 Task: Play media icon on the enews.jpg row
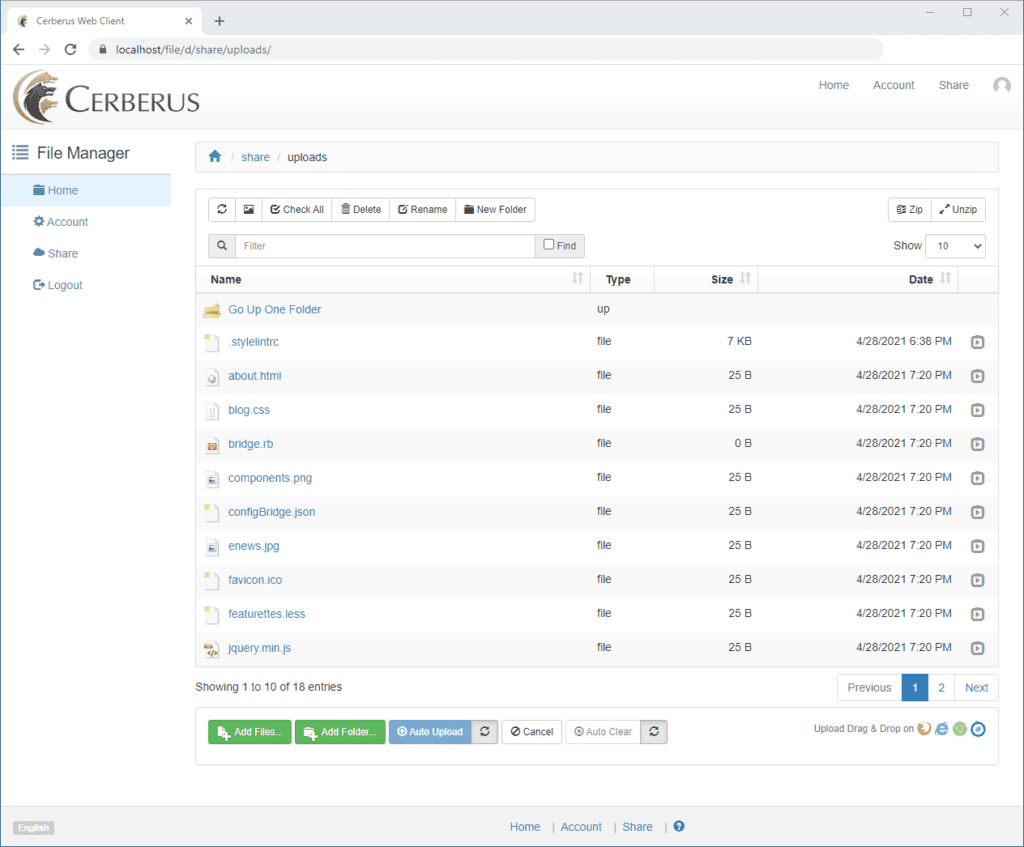click(x=977, y=546)
